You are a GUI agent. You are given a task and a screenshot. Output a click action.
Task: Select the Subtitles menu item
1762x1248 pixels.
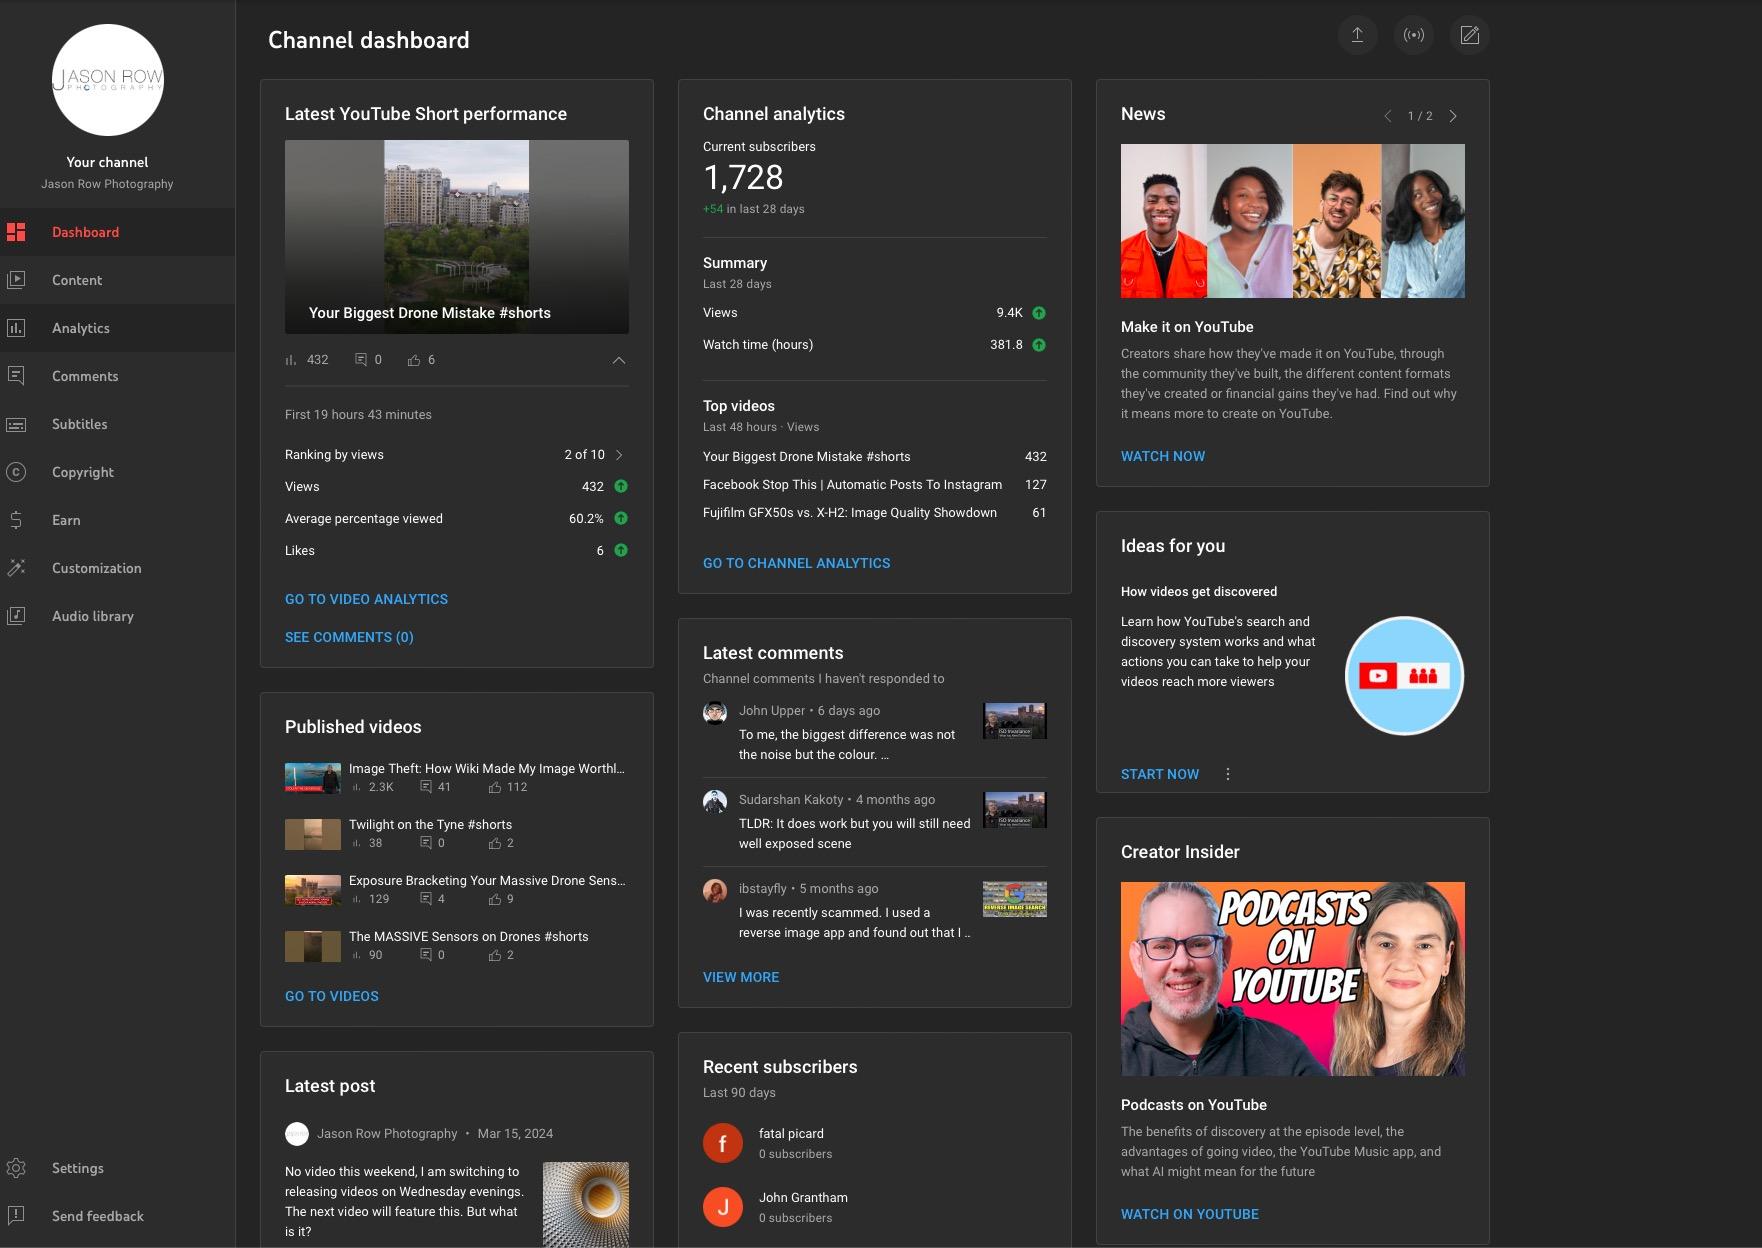click(x=117, y=424)
